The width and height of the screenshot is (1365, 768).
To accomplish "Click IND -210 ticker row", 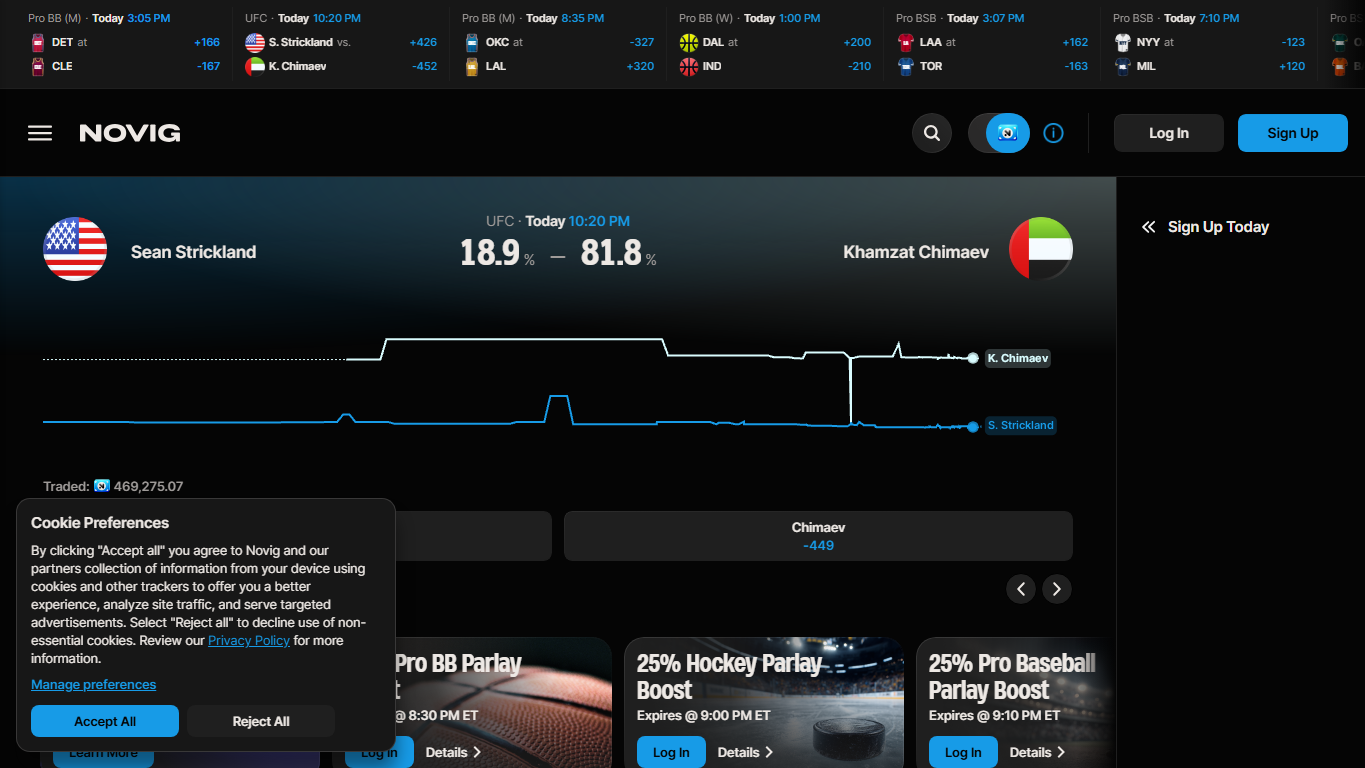I will pos(775,66).
